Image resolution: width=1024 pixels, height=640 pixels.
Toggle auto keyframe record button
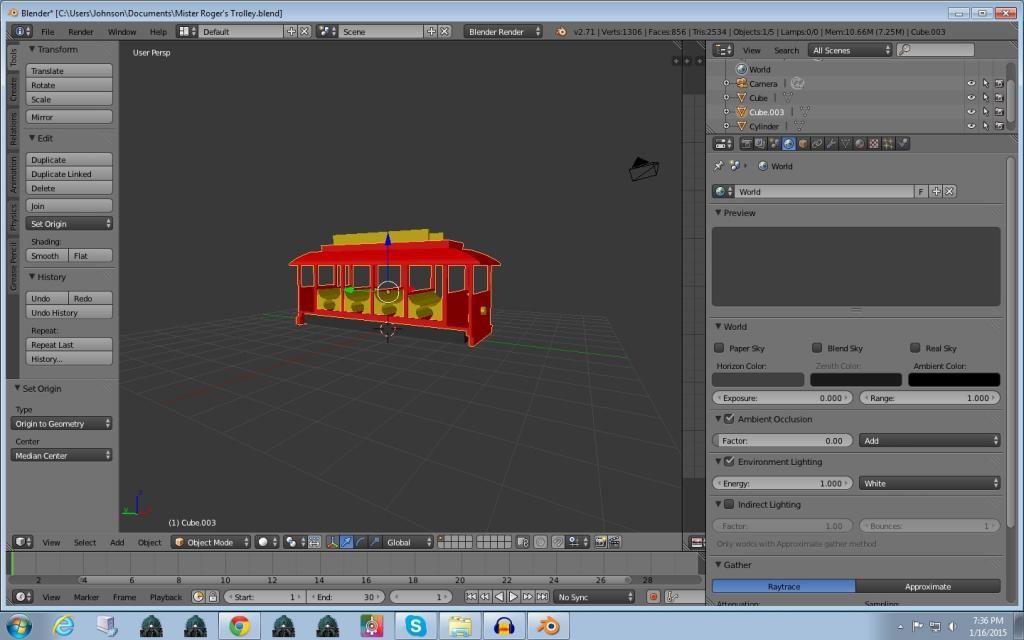[x=652, y=597]
